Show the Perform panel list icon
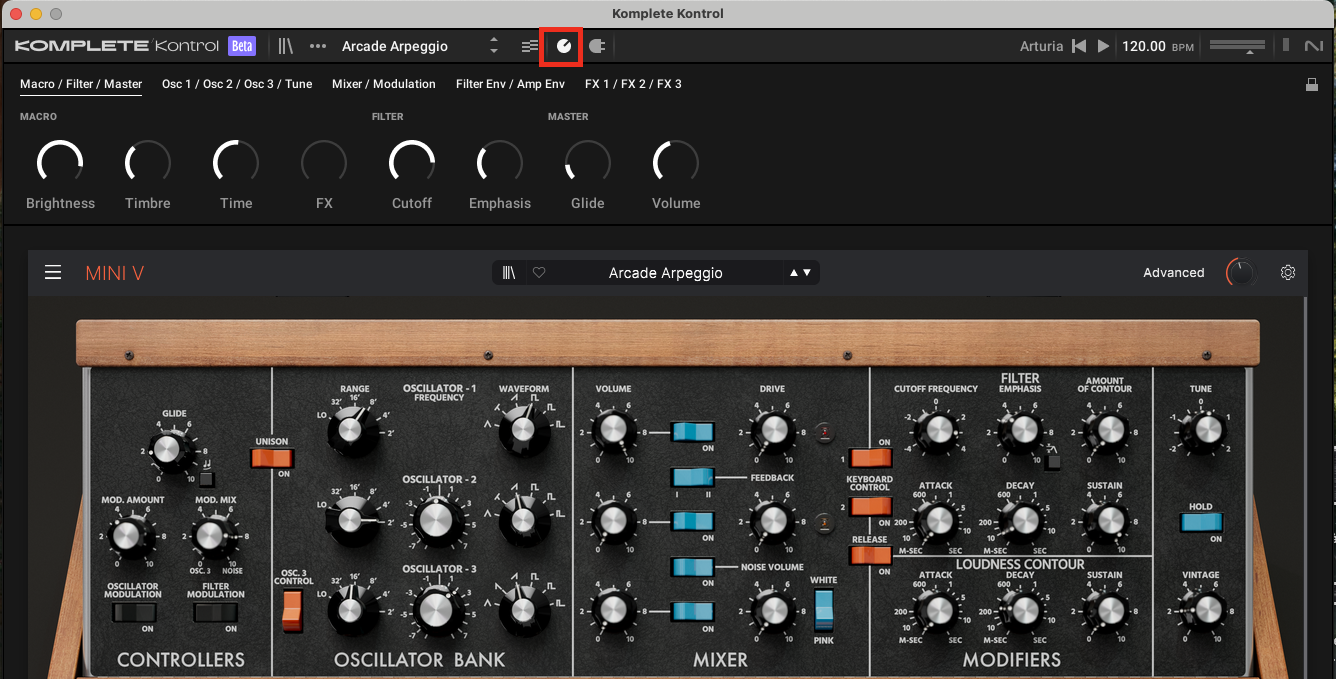 pos(529,46)
